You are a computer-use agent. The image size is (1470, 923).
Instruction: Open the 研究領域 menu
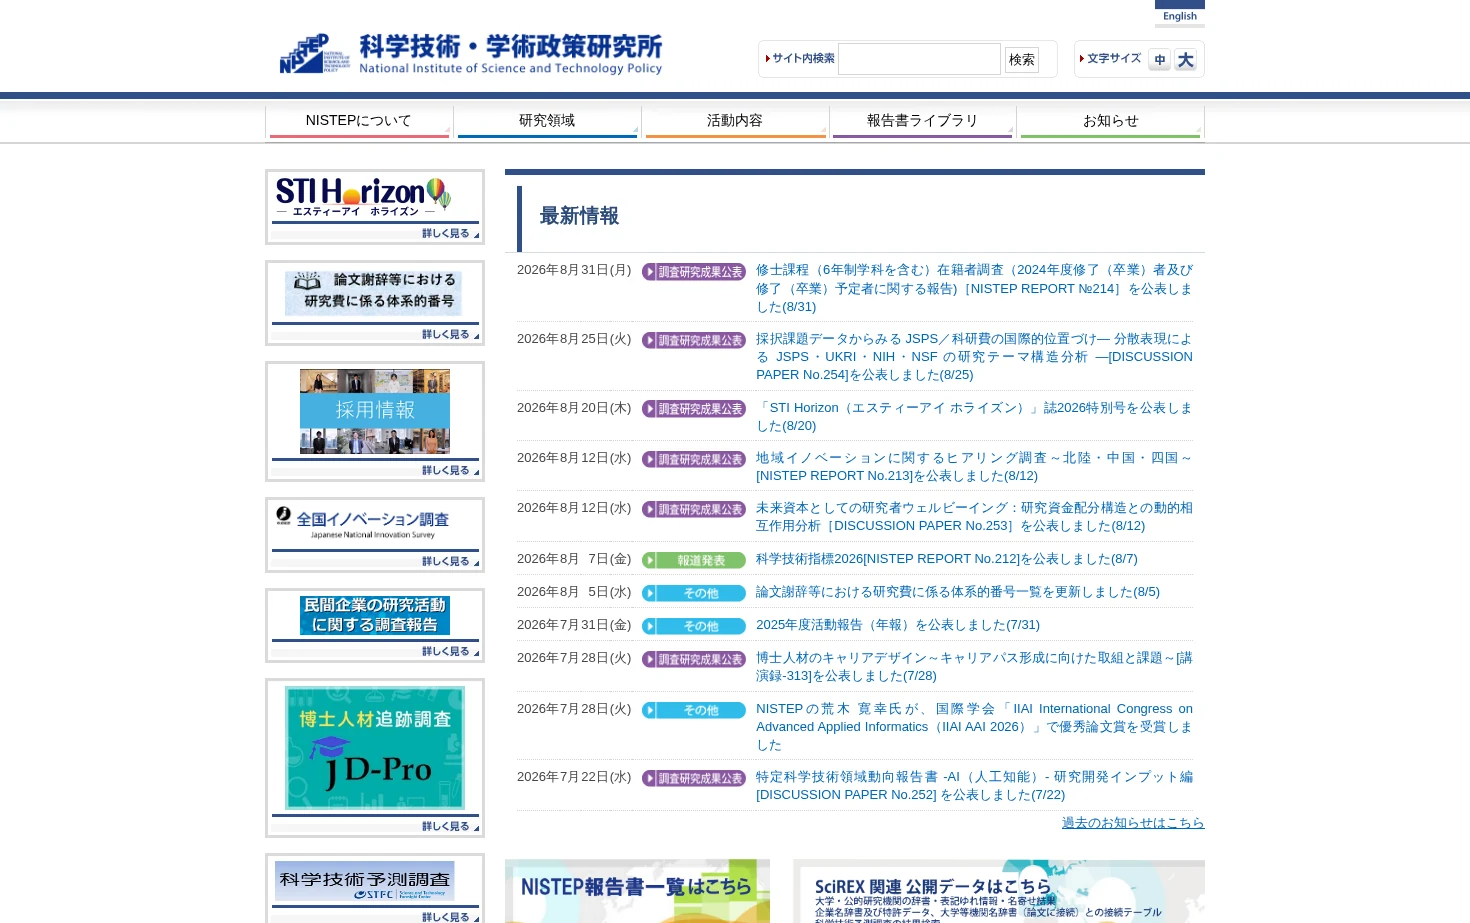(547, 121)
